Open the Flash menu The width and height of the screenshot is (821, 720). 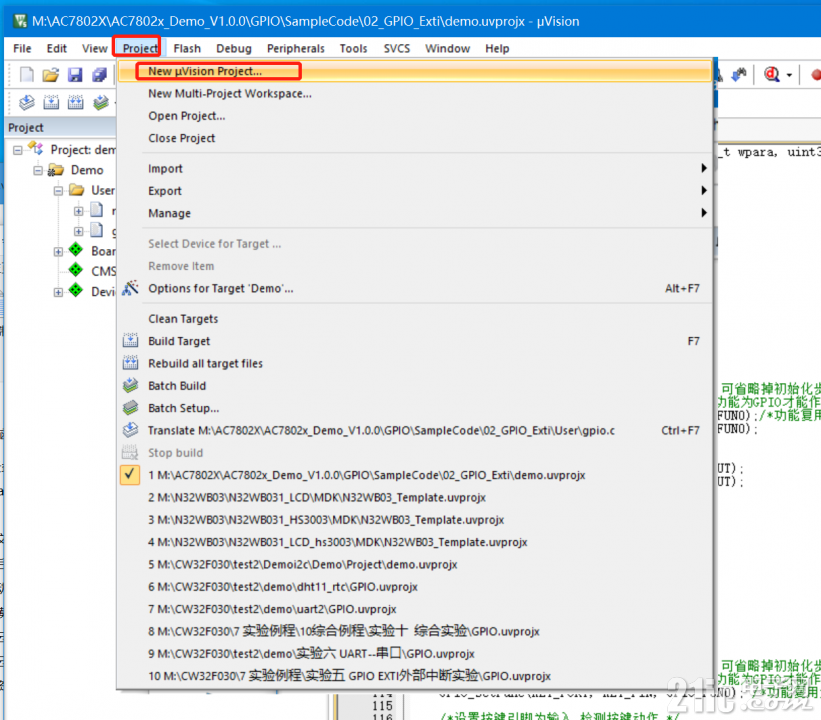tap(187, 48)
